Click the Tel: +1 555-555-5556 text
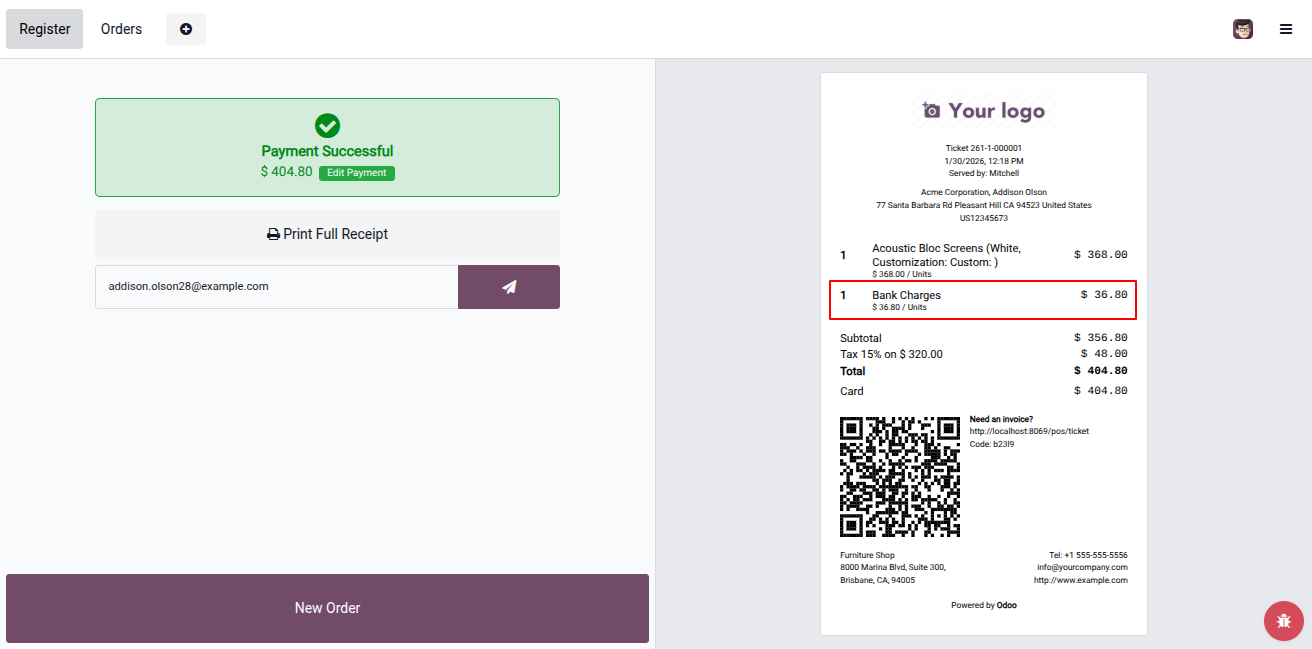The width and height of the screenshot is (1312, 649). coord(1088,555)
